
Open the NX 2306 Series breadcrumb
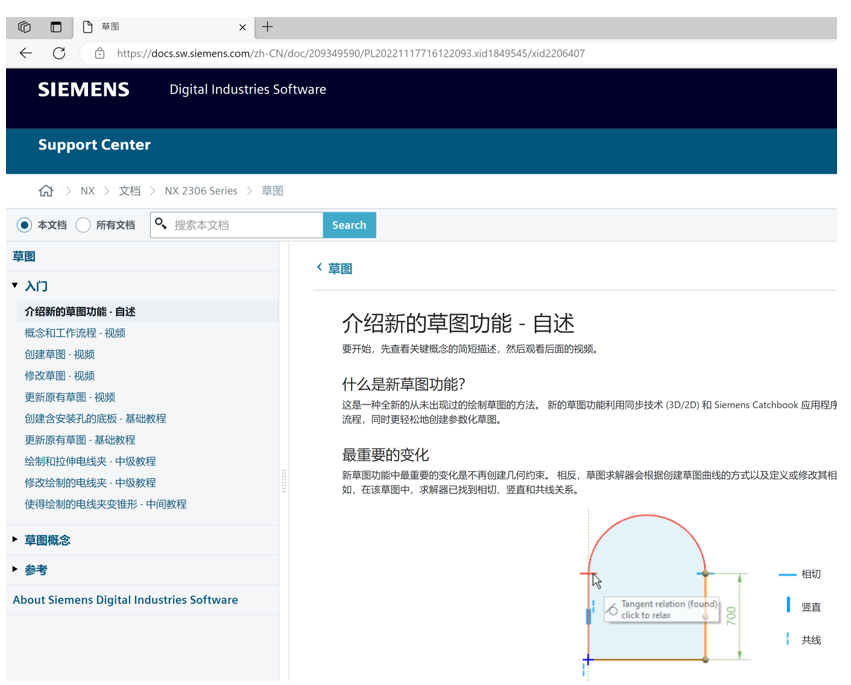point(201,191)
